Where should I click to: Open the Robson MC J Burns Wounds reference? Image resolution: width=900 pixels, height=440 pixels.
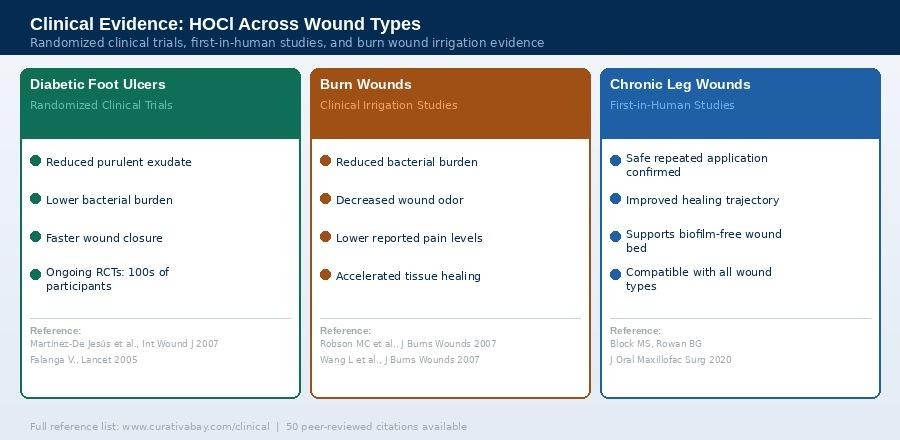[408, 344]
